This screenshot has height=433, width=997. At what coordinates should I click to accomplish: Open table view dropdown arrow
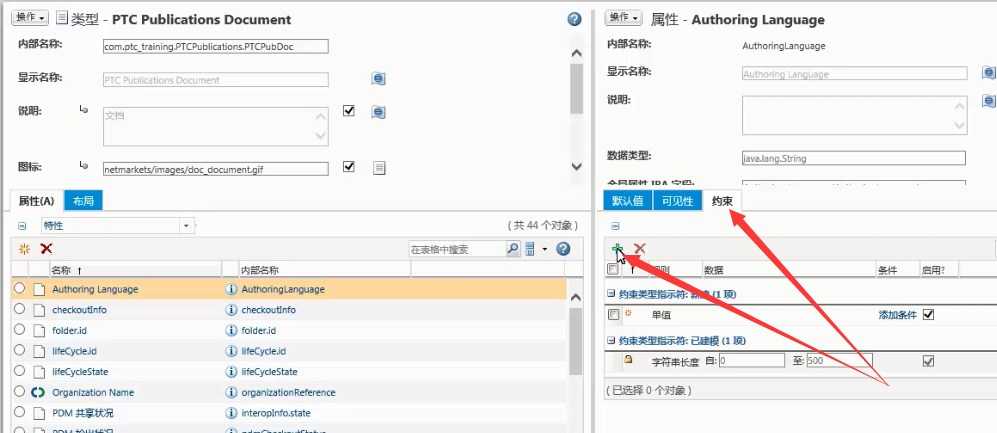click(x=545, y=249)
